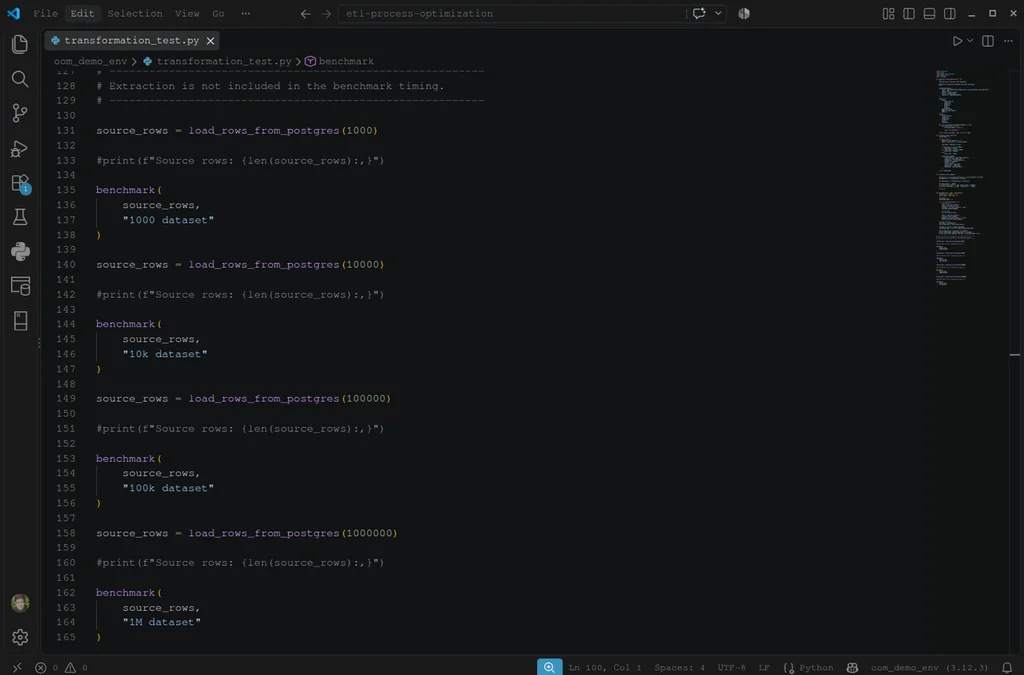Open the Extensions view with update badge

click(20, 183)
